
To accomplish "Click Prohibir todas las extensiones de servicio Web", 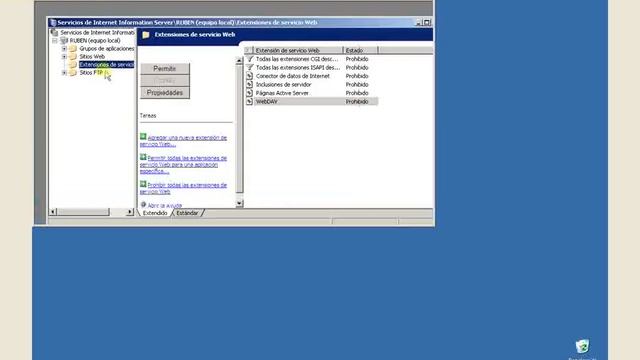I will click(x=183, y=188).
